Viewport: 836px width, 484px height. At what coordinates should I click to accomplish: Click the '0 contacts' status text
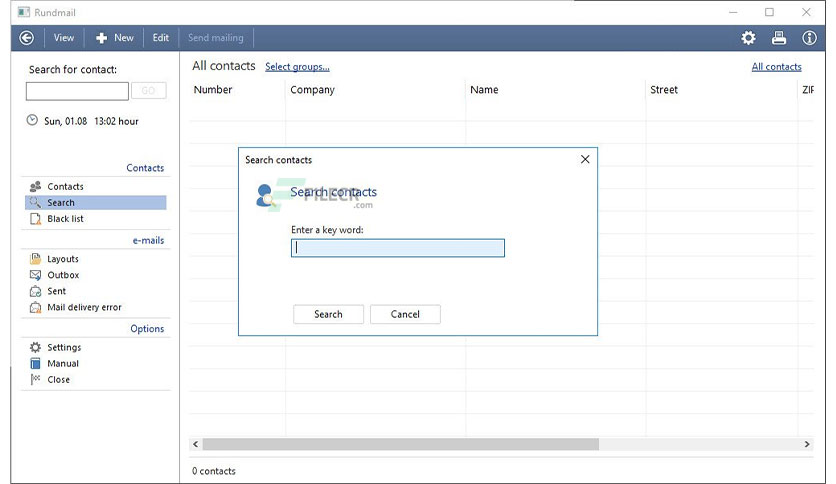tap(214, 471)
